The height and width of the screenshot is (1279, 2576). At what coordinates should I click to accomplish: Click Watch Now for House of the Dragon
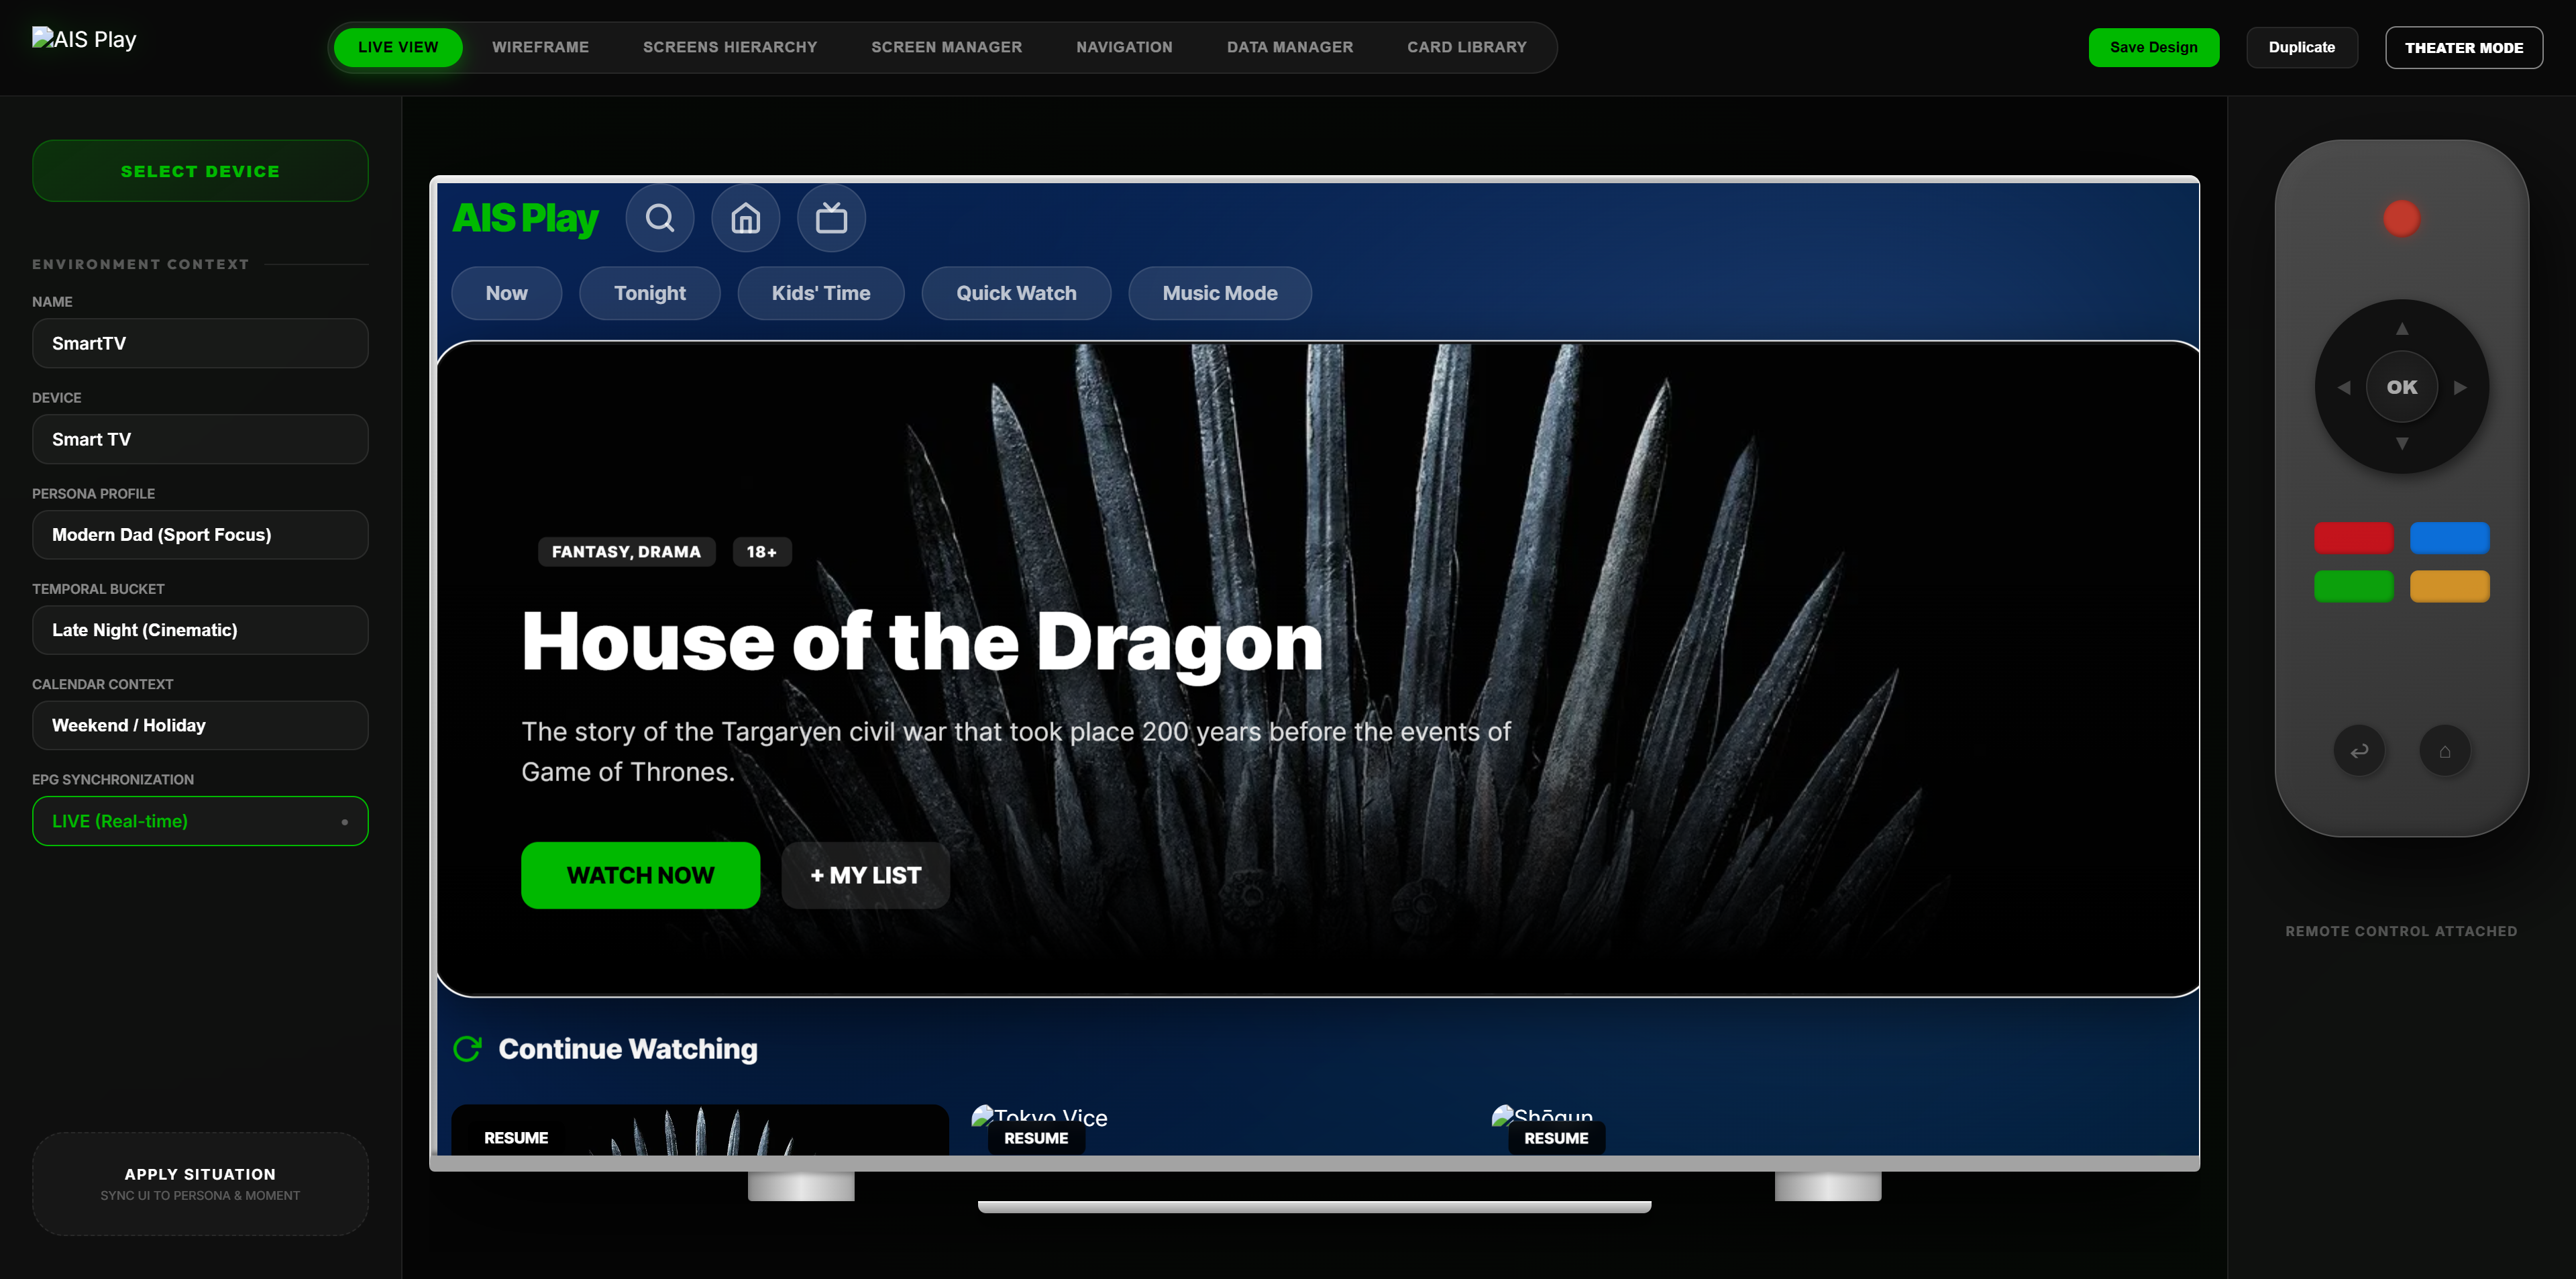(x=640, y=875)
